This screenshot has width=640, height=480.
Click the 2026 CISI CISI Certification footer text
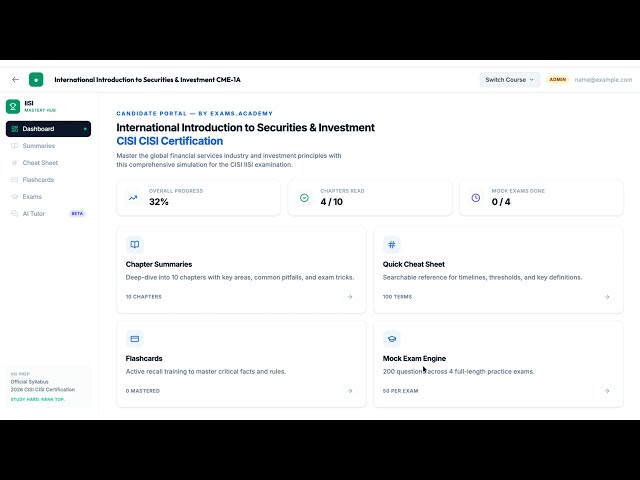tap(43, 389)
